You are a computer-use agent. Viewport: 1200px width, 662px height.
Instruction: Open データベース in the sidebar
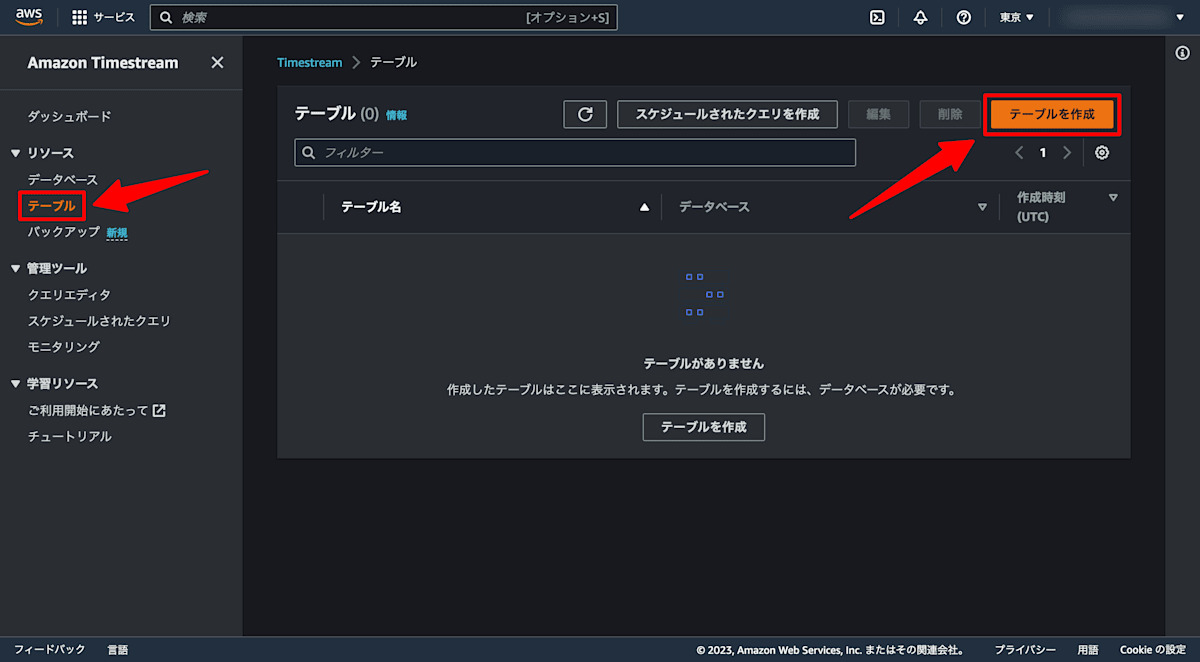[63, 179]
